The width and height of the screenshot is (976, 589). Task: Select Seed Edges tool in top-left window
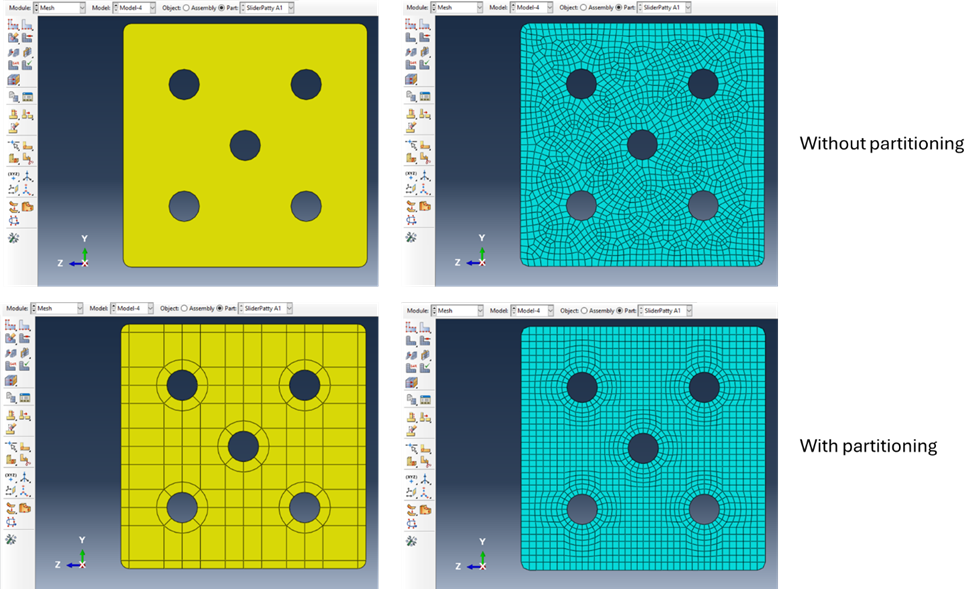(27, 25)
